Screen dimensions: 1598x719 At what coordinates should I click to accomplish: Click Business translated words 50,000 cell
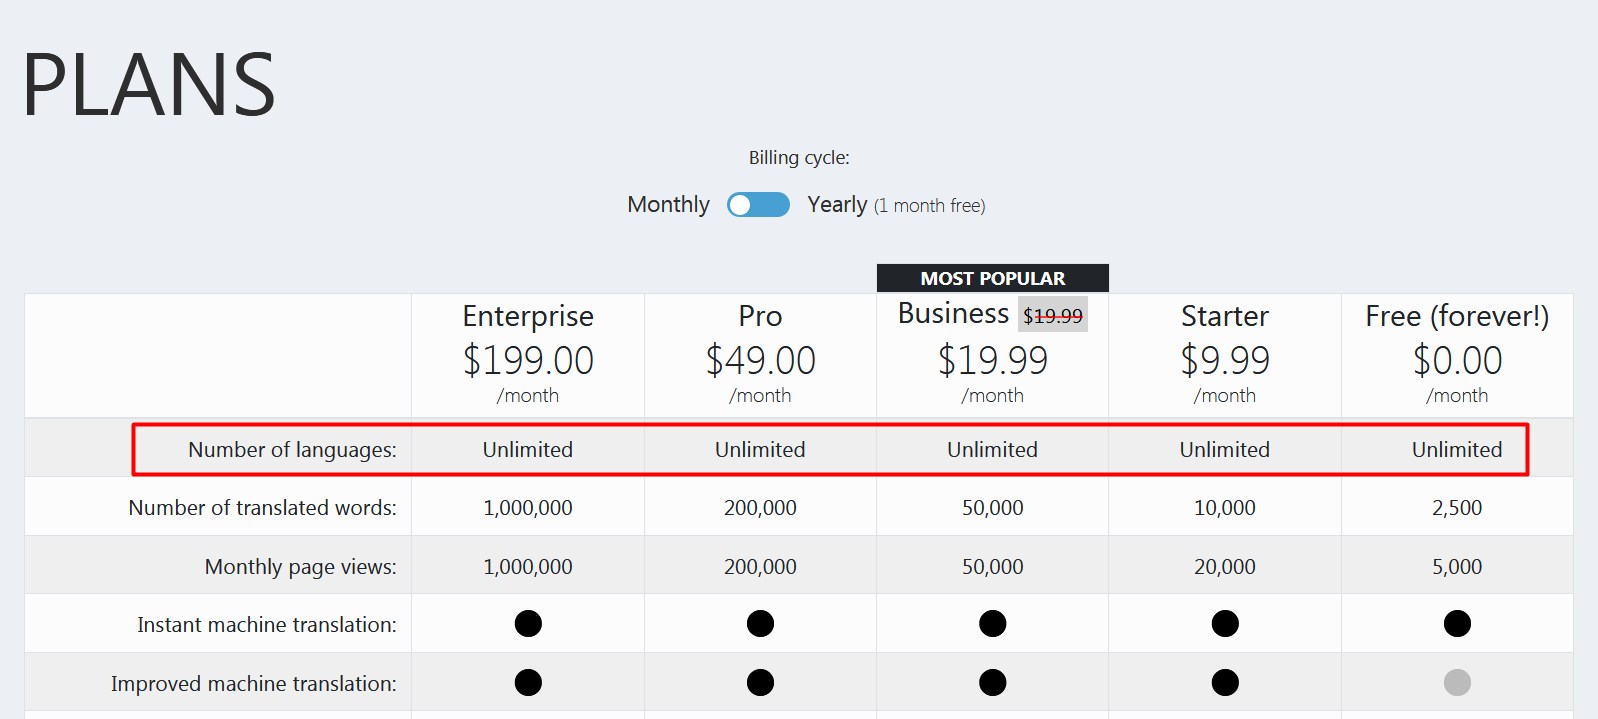point(993,508)
